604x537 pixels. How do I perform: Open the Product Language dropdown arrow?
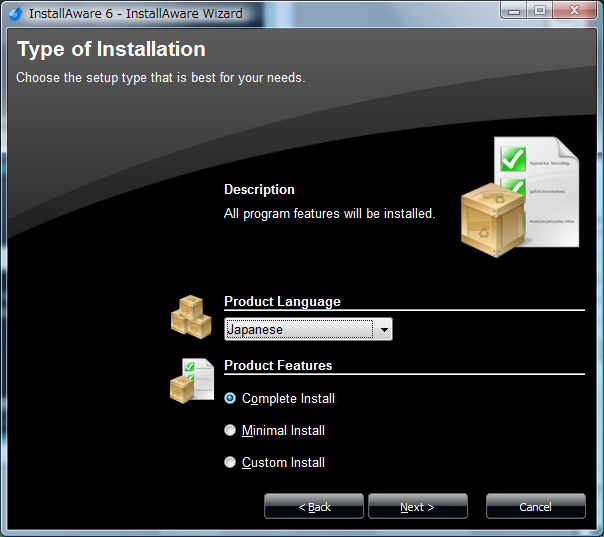click(384, 329)
